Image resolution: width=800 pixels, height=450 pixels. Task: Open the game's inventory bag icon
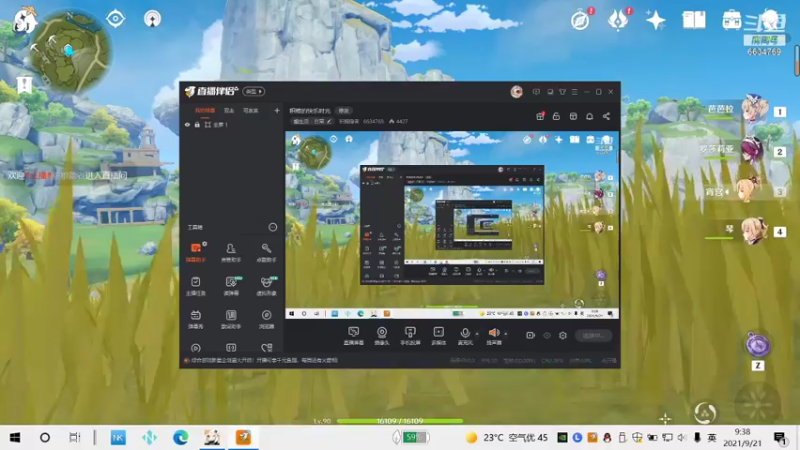(732, 20)
